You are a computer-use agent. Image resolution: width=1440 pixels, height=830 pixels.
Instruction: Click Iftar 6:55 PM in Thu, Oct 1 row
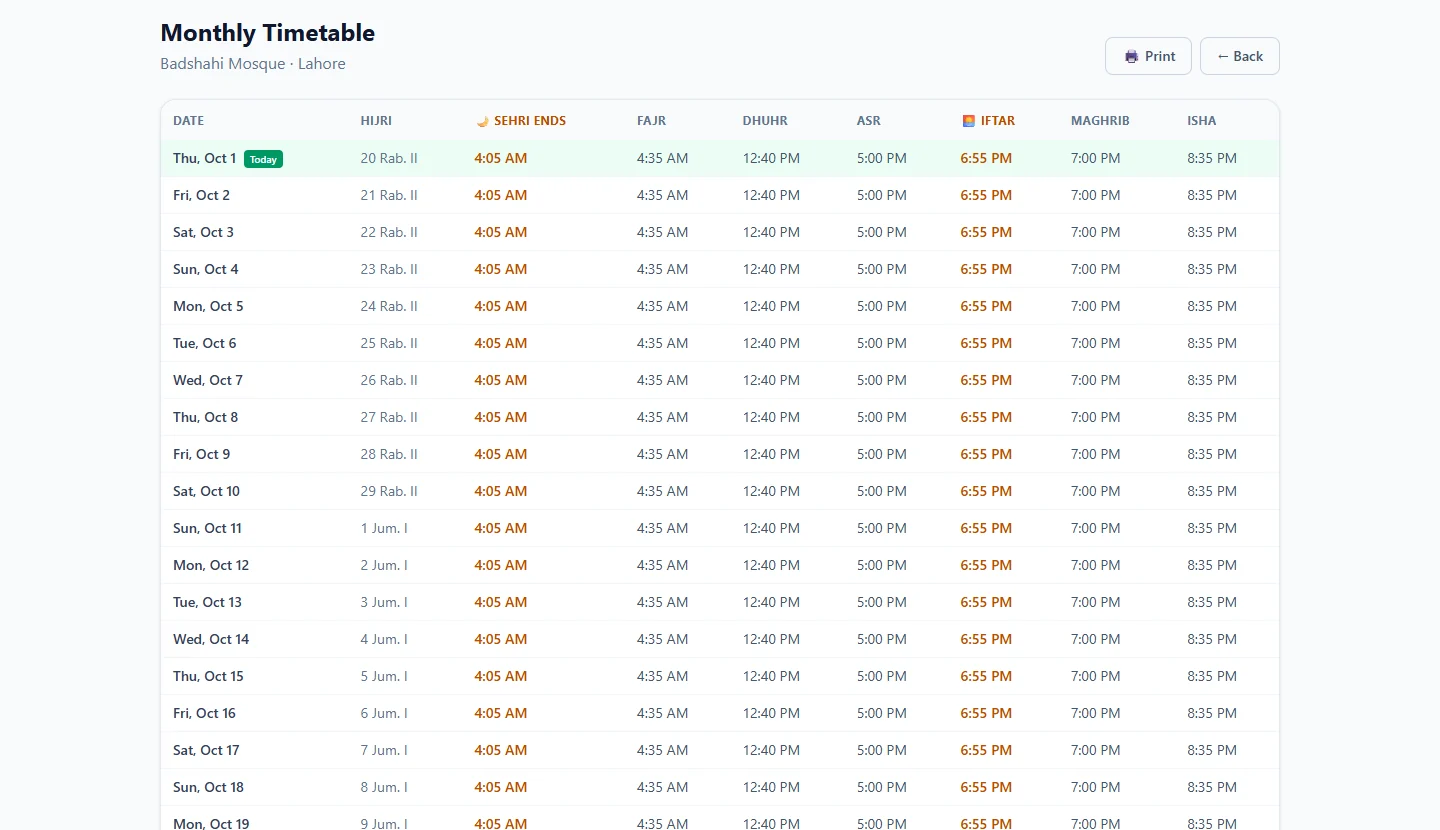[x=986, y=158]
